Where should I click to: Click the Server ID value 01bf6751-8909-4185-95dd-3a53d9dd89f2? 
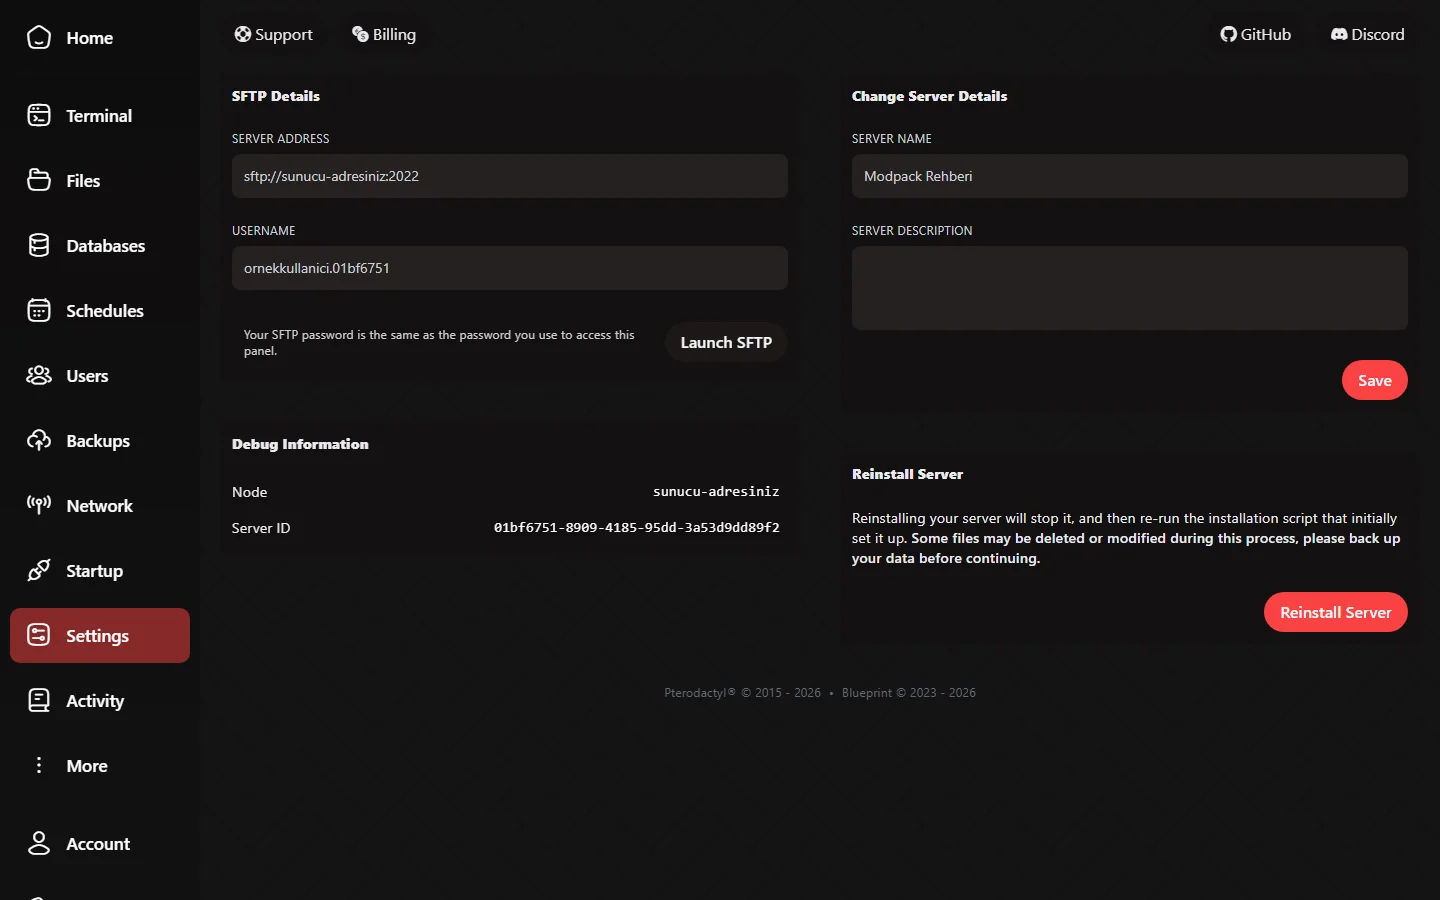point(637,527)
